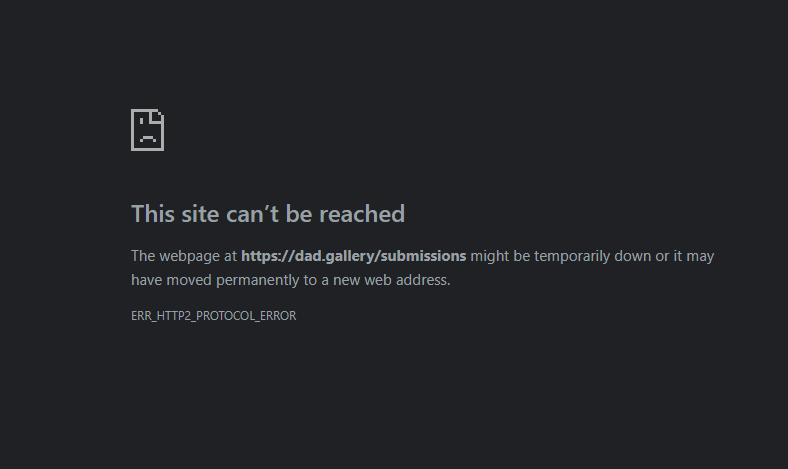788x469 pixels.
Task: Click the "https://" prefix of the URL
Action: [x=268, y=256]
